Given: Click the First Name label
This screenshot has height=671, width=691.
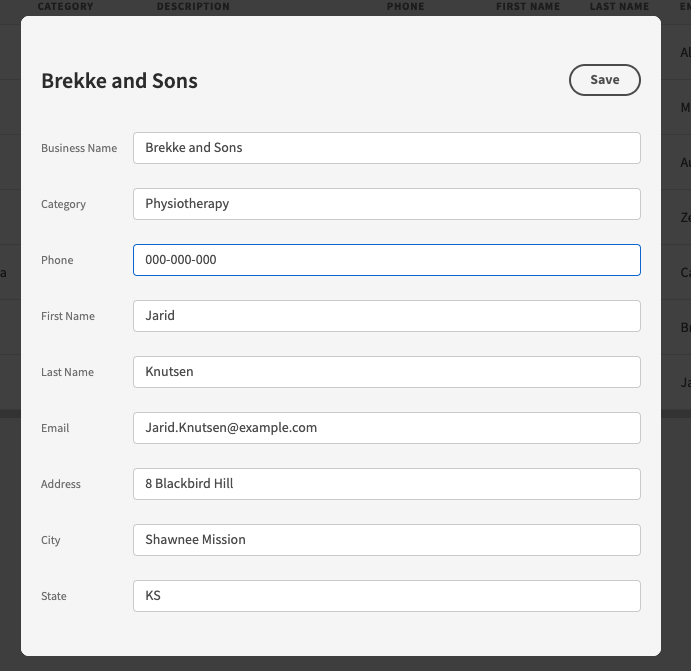Looking at the screenshot, I should pyautogui.click(x=68, y=316).
